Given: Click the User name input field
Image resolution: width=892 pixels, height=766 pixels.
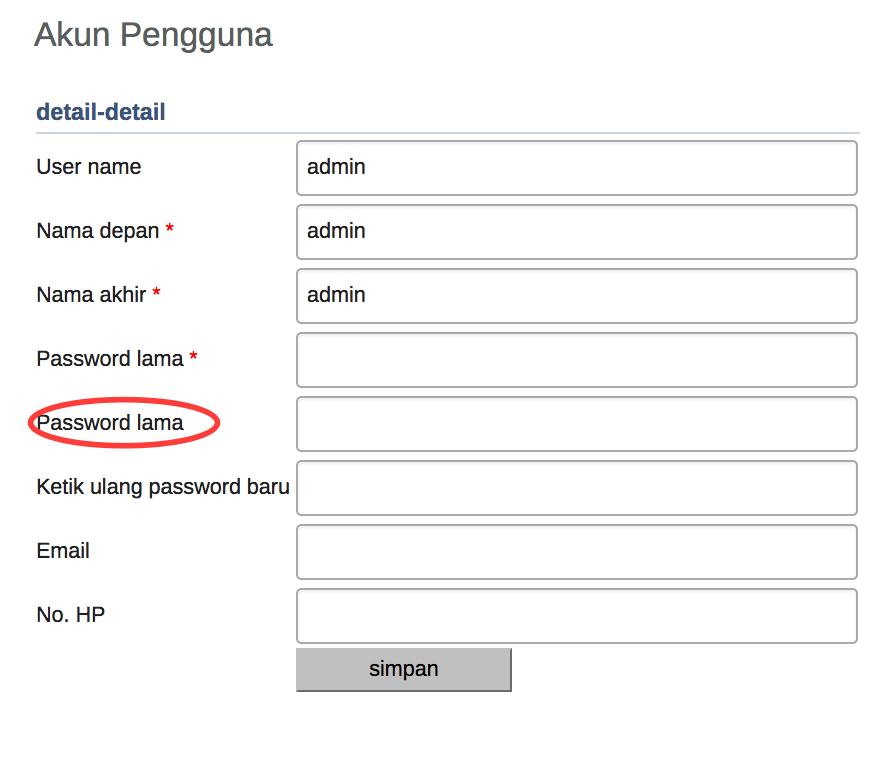Looking at the screenshot, I should tap(576, 168).
